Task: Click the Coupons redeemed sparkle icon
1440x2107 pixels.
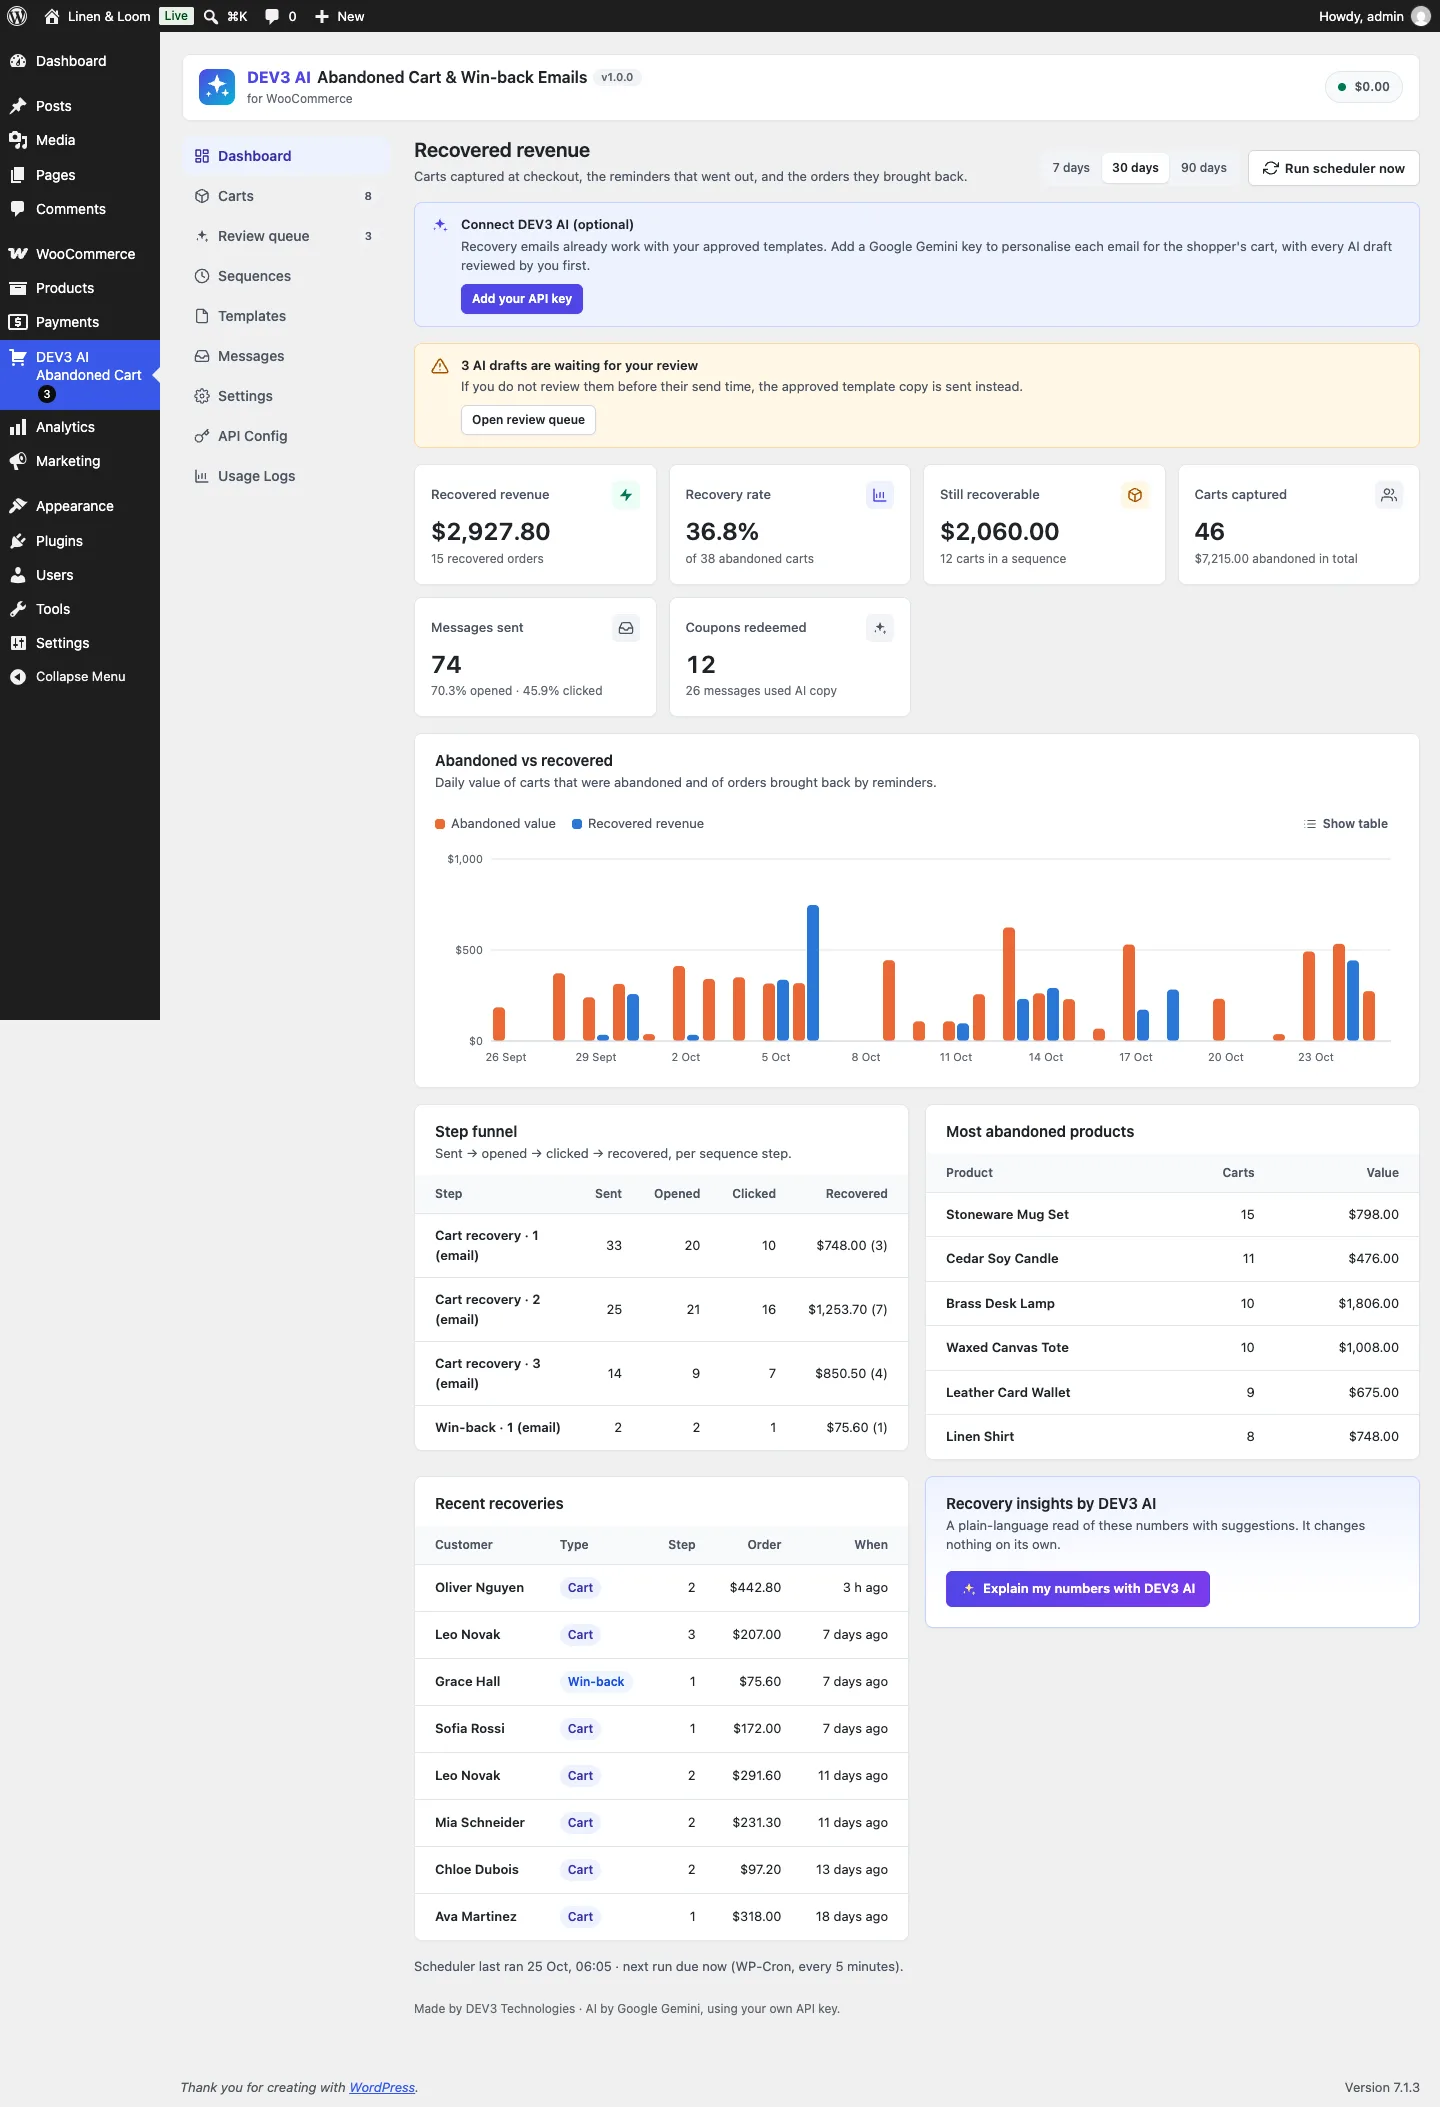Action: point(880,628)
